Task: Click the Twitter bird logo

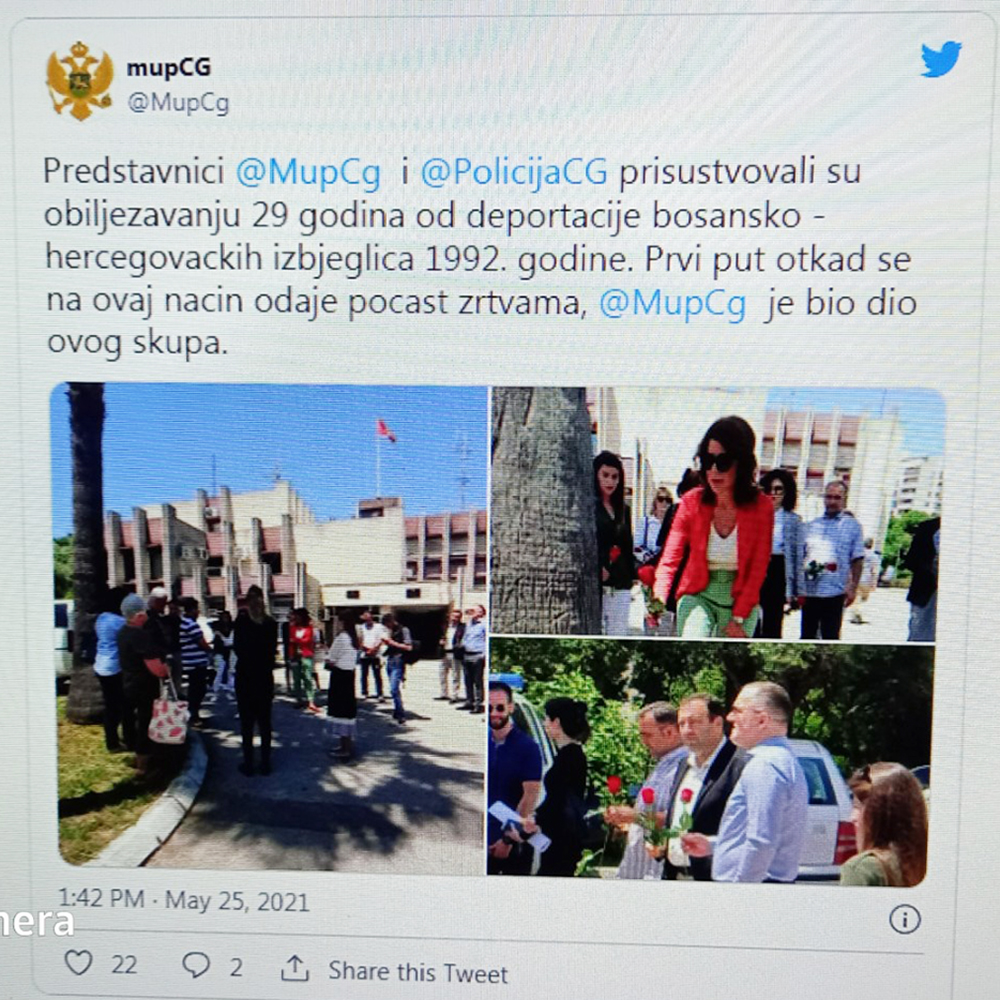Action: coord(941,59)
